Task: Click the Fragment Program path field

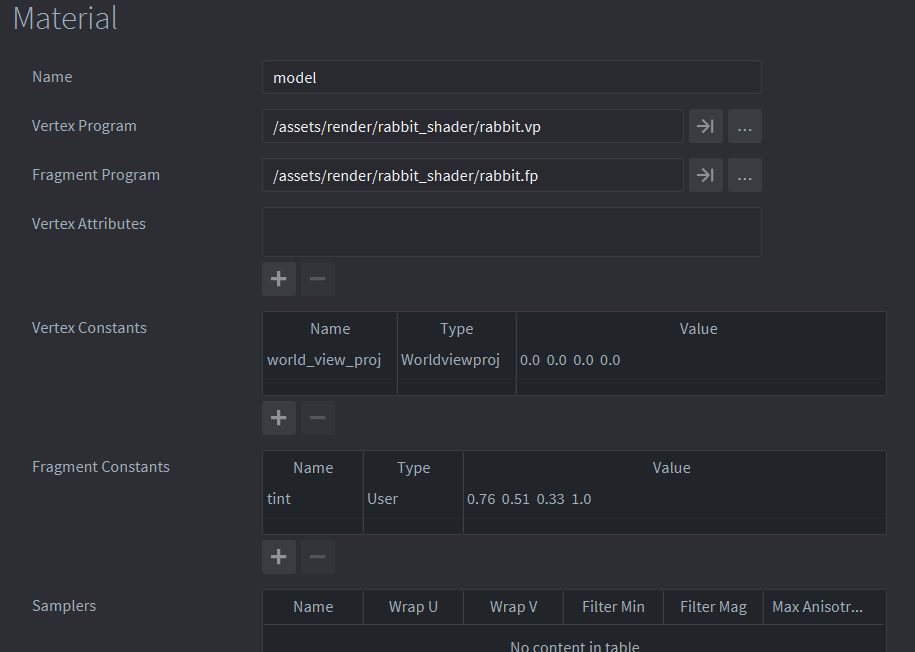Action: click(x=472, y=175)
